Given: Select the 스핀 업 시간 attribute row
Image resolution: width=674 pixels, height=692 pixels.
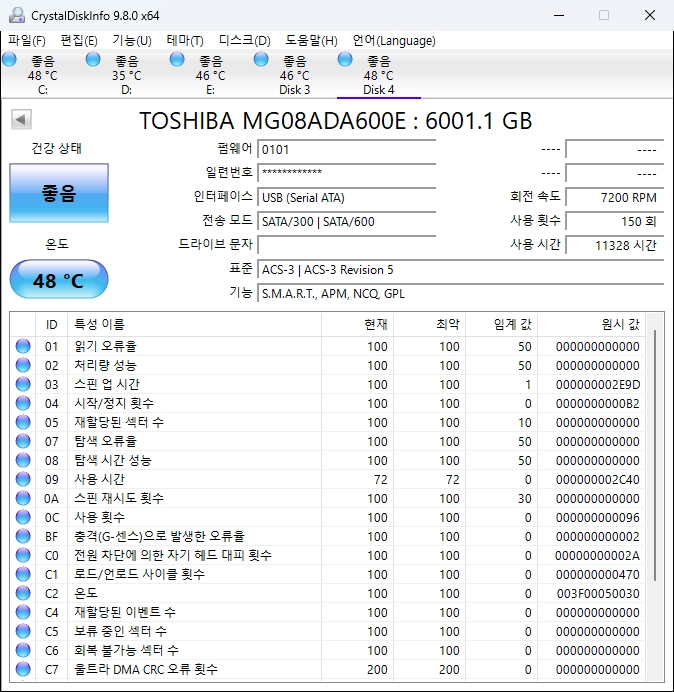Looking at the screenshot, I should [328, 384].
